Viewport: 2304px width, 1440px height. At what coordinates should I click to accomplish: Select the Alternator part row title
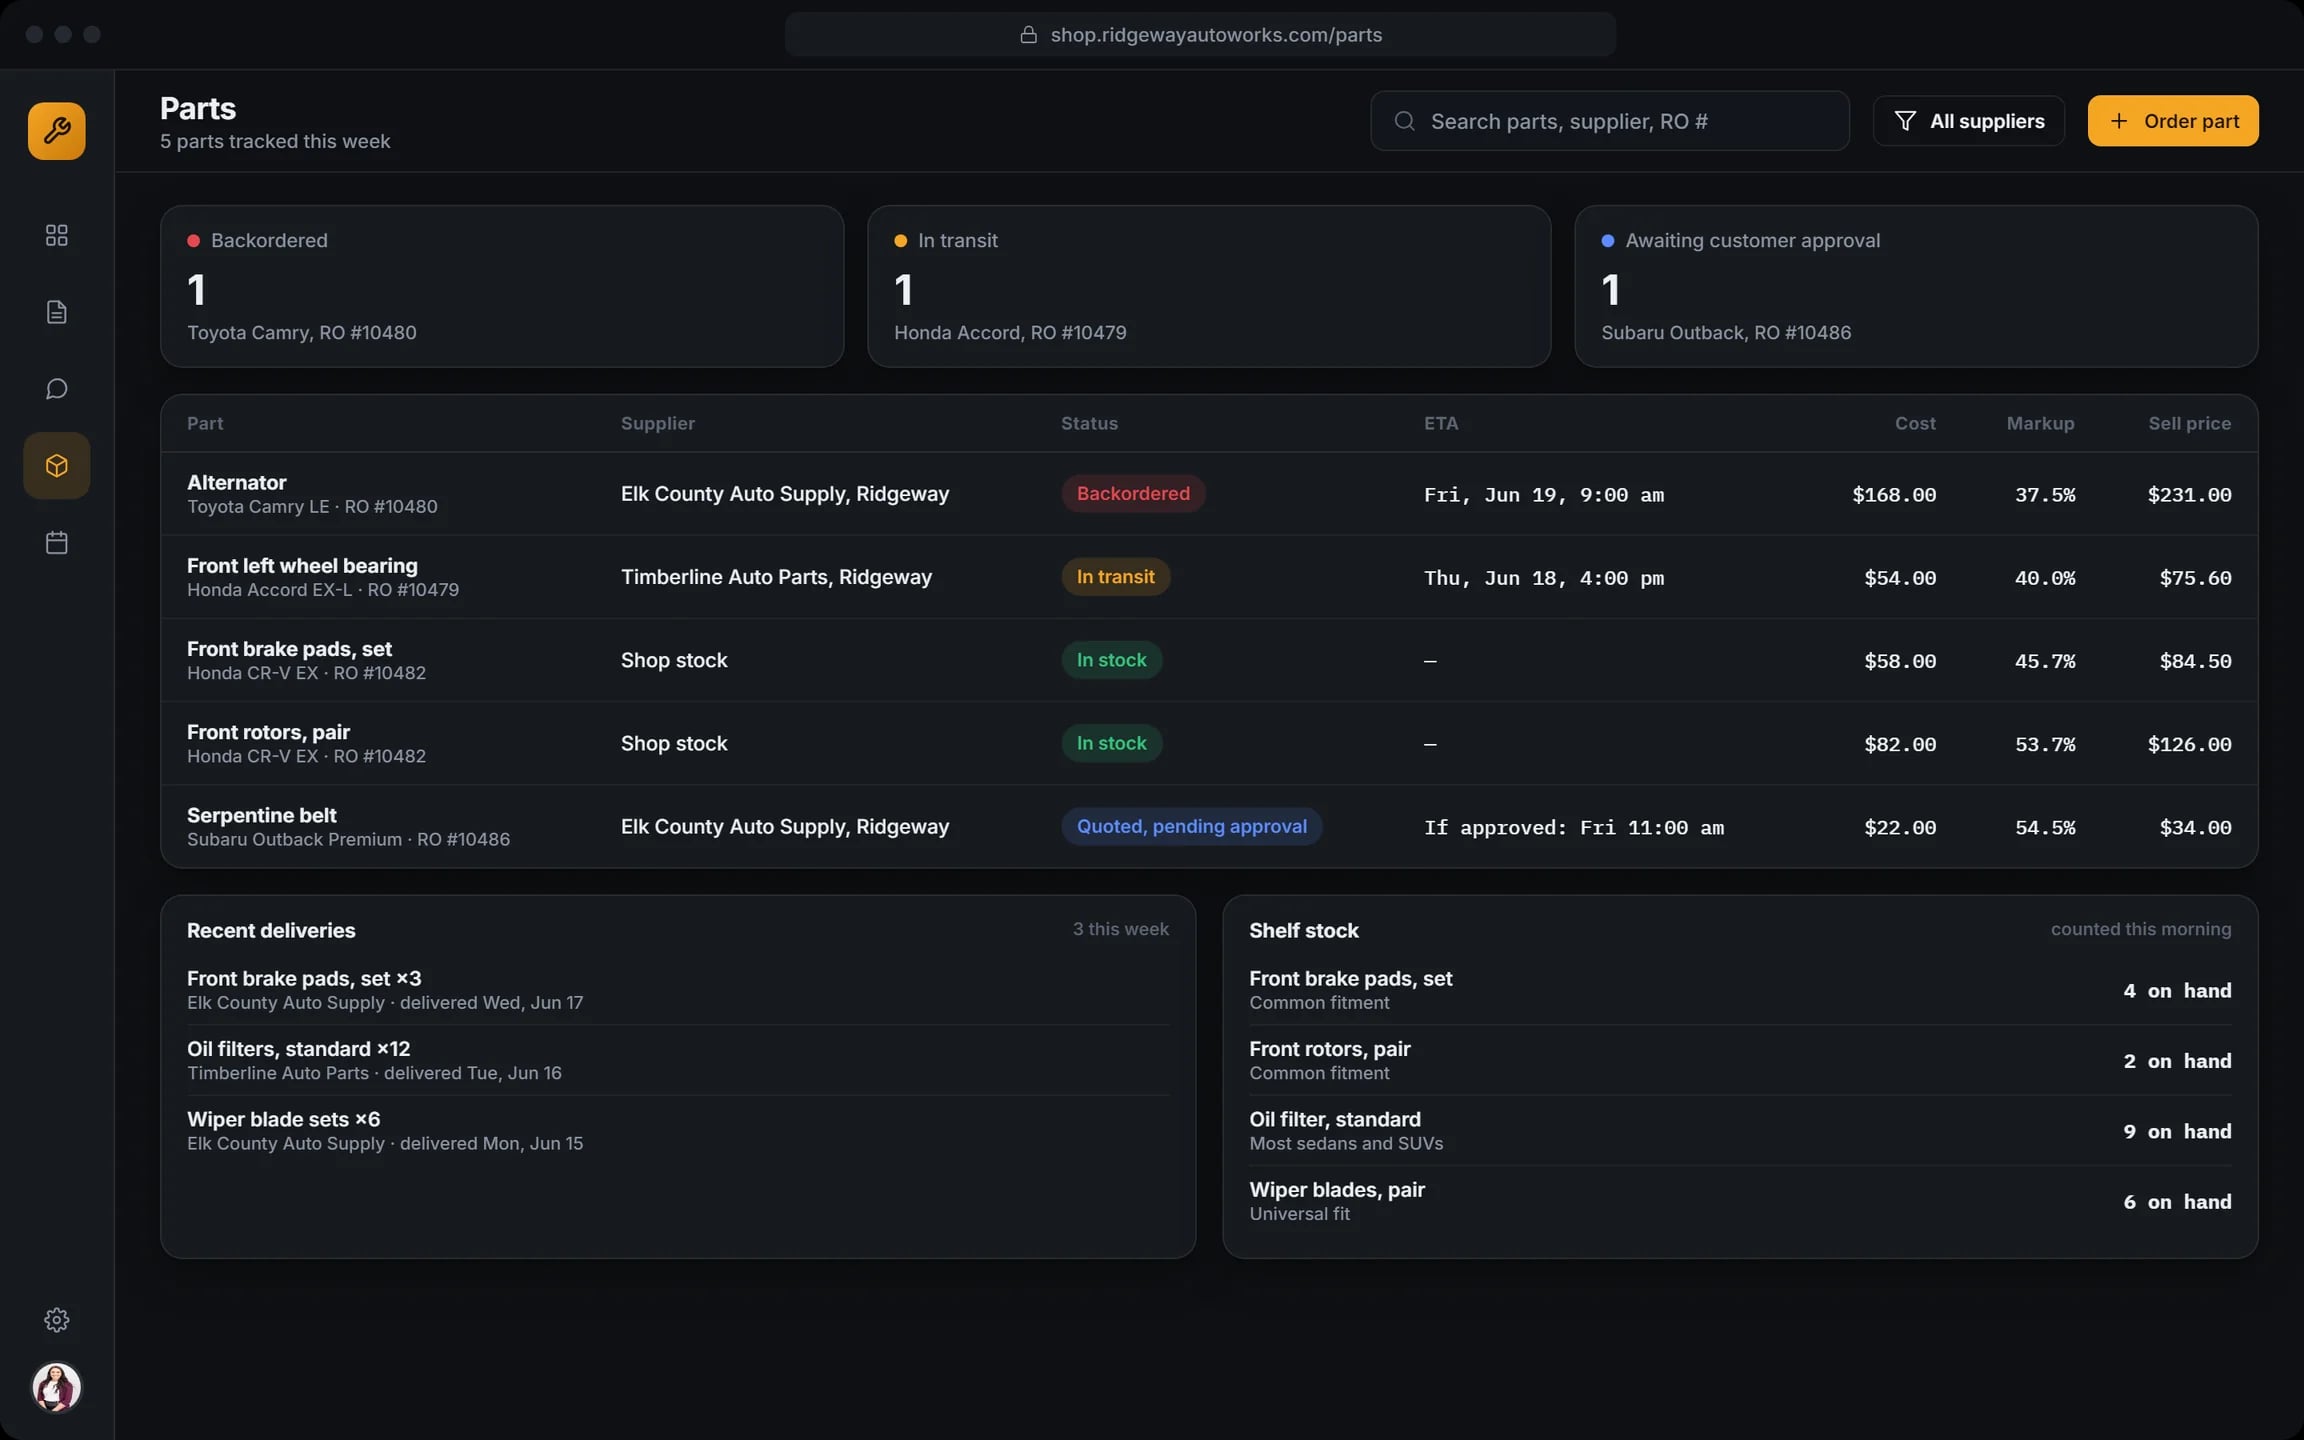237,482
